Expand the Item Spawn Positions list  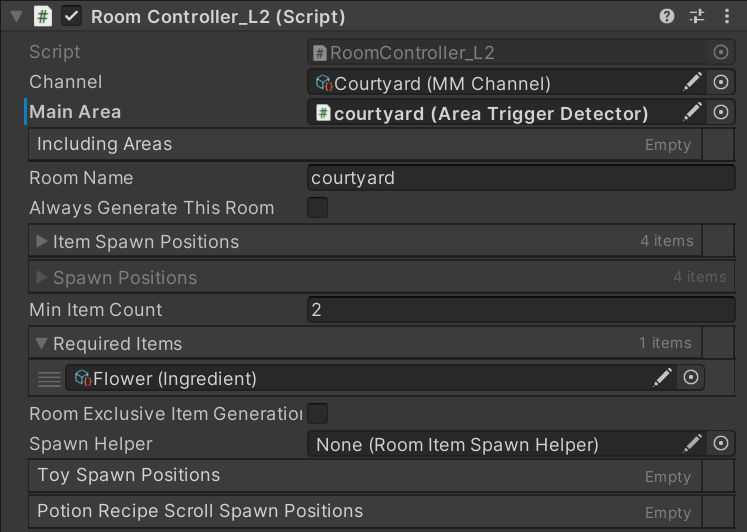pos(42,242)
